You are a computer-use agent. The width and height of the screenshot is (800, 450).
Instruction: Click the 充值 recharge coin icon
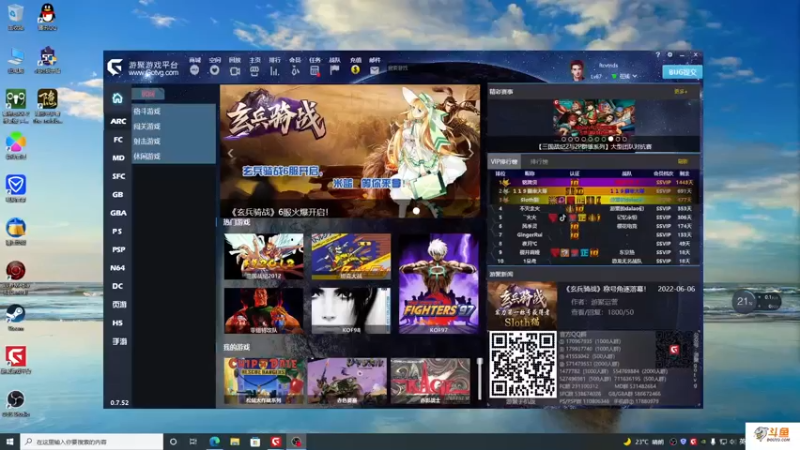[355, 67]
